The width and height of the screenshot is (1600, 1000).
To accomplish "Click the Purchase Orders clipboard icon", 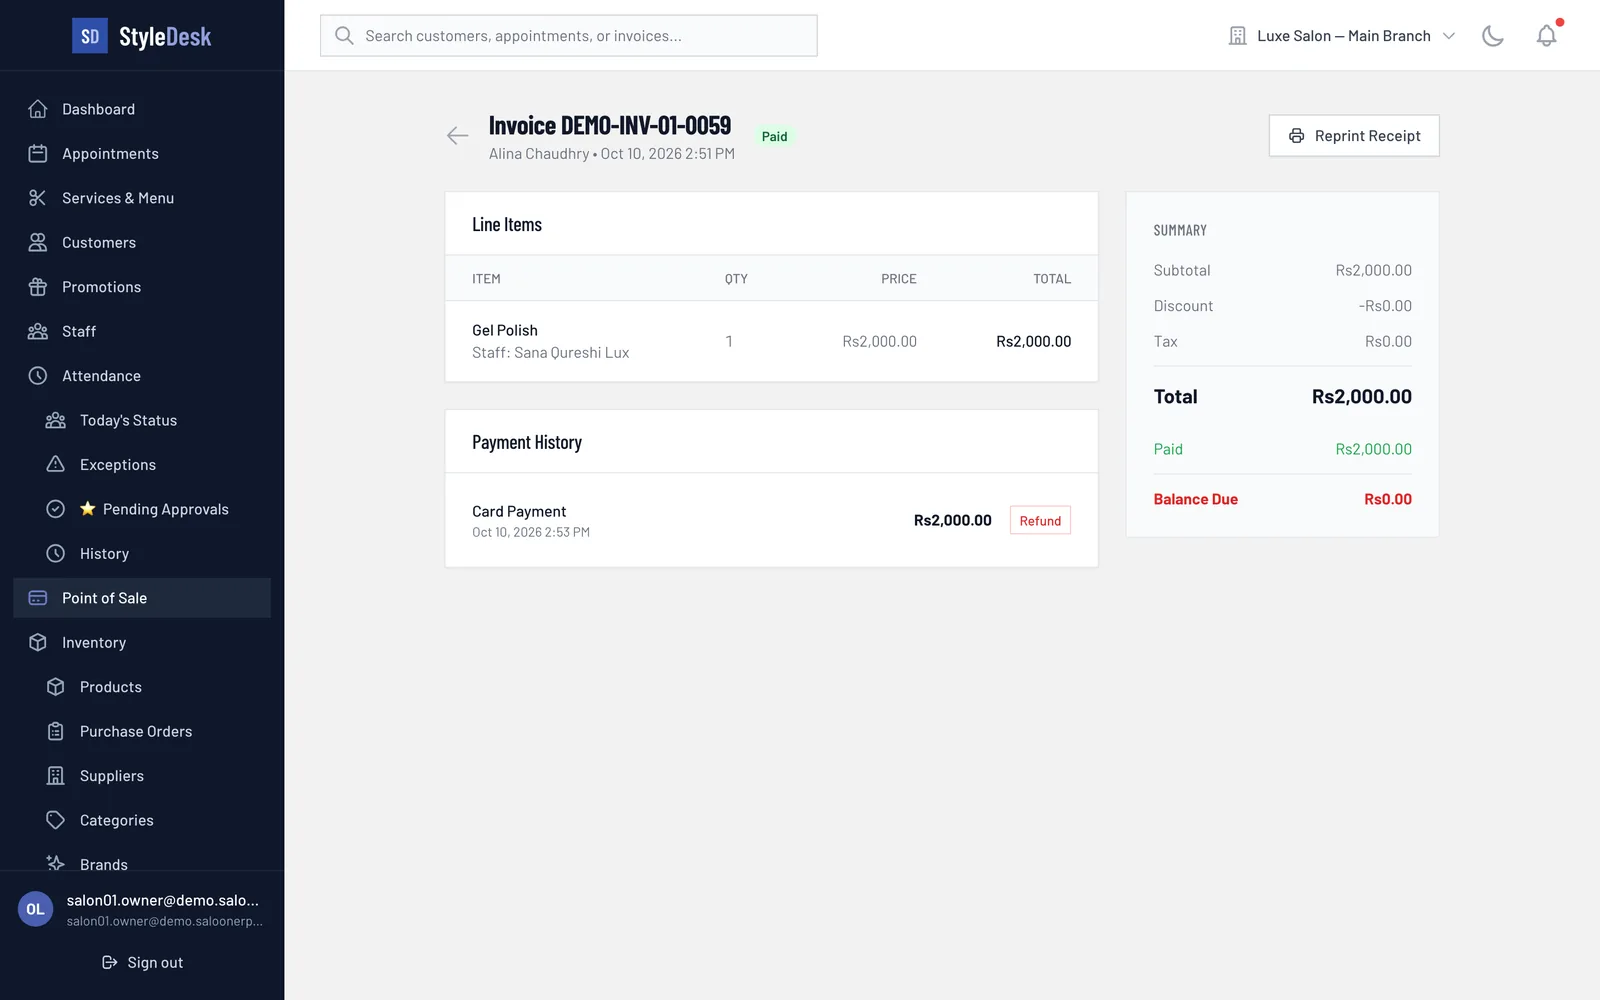I will [x=56, y=731].
